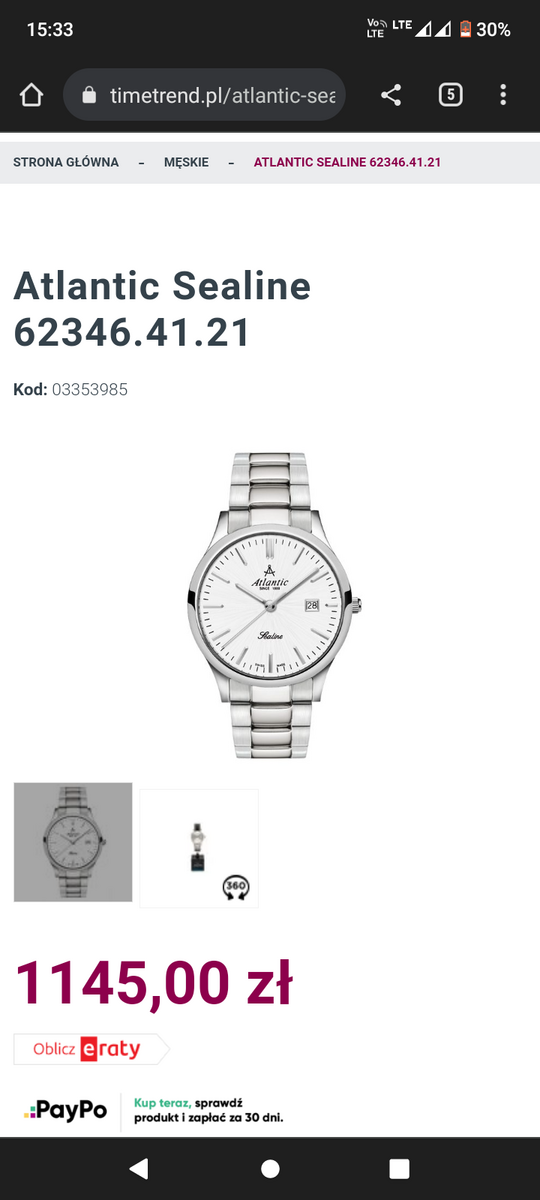Tap the Android recent apps square
Image resolution: width=540 pixels, height=1200 pixels.
pyautogui.click(x=399, y=1168)
